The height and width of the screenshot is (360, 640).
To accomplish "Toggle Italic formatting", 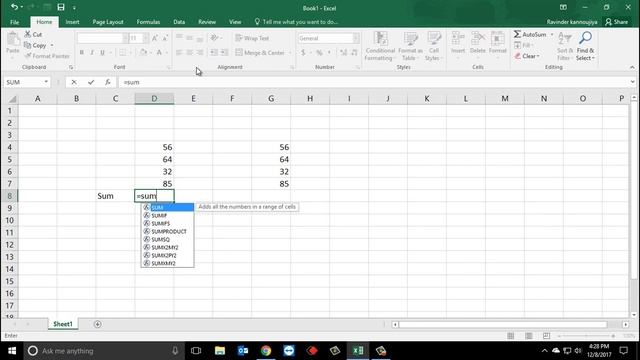I will [x=92, y=53].
